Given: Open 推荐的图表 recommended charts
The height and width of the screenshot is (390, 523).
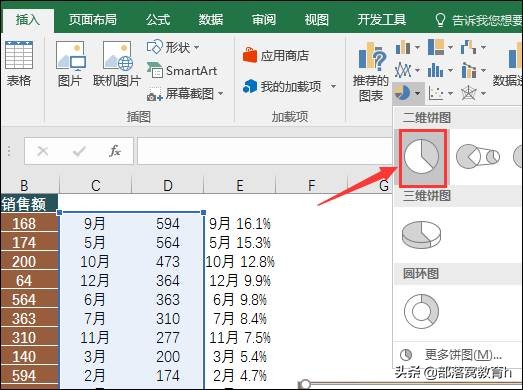Looking at the screenshot, I should coord(371,71).
